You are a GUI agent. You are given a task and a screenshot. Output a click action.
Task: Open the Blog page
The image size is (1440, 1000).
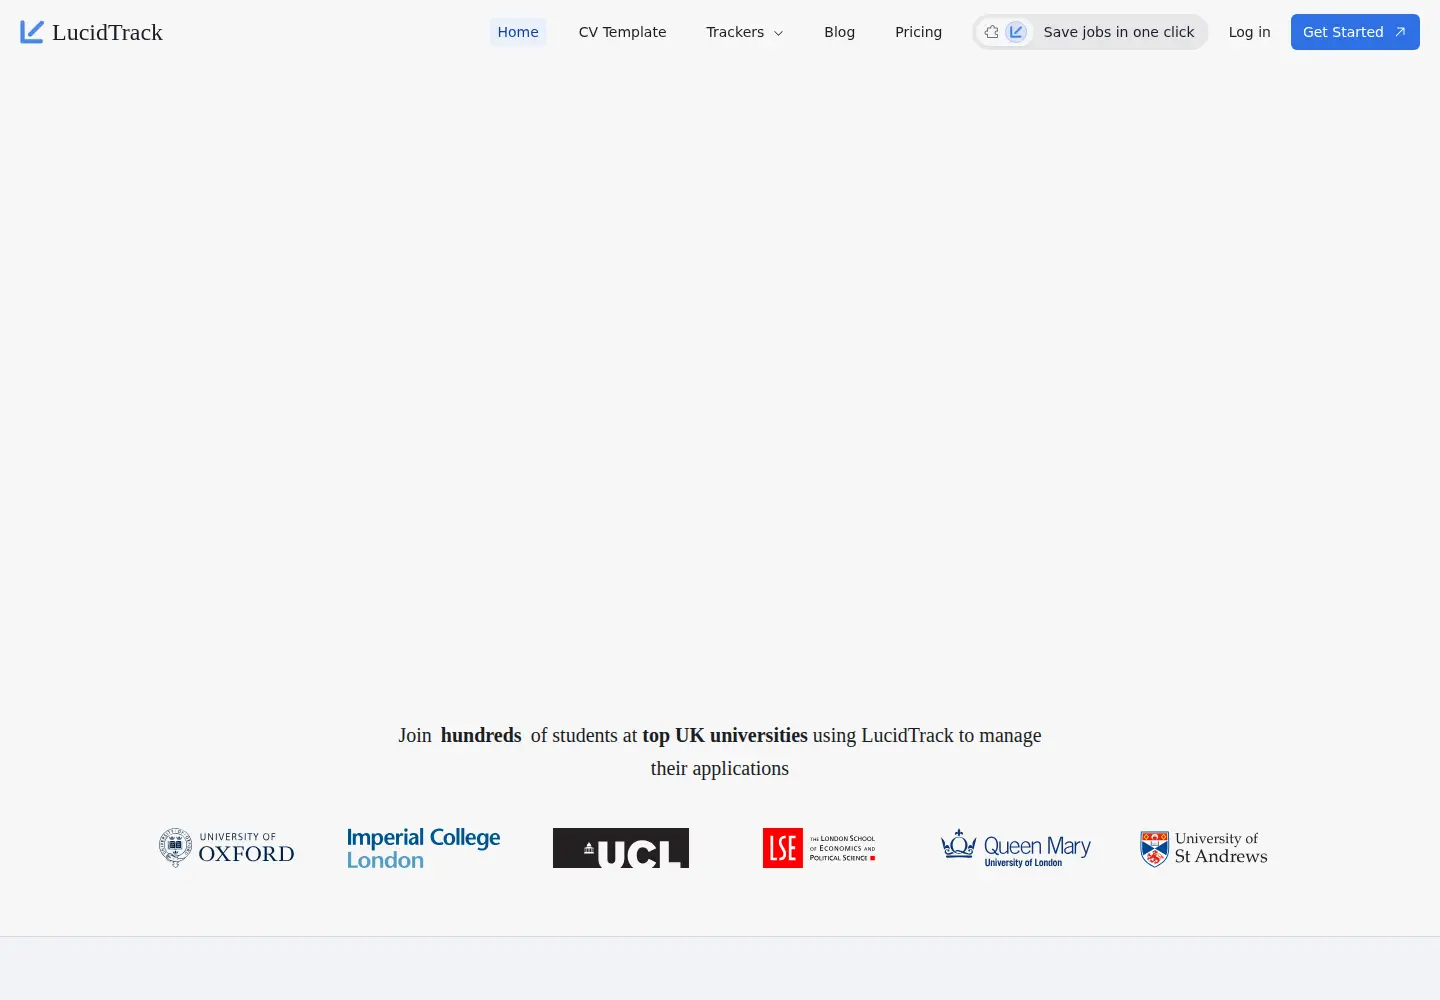click(x=839, y=32)
